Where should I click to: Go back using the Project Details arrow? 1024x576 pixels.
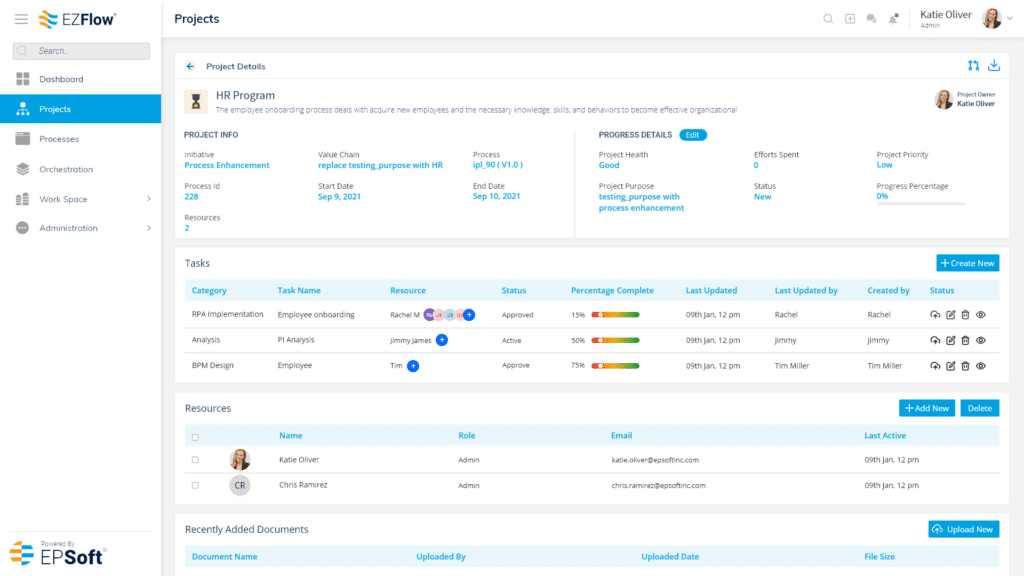[x=189, y=66]
